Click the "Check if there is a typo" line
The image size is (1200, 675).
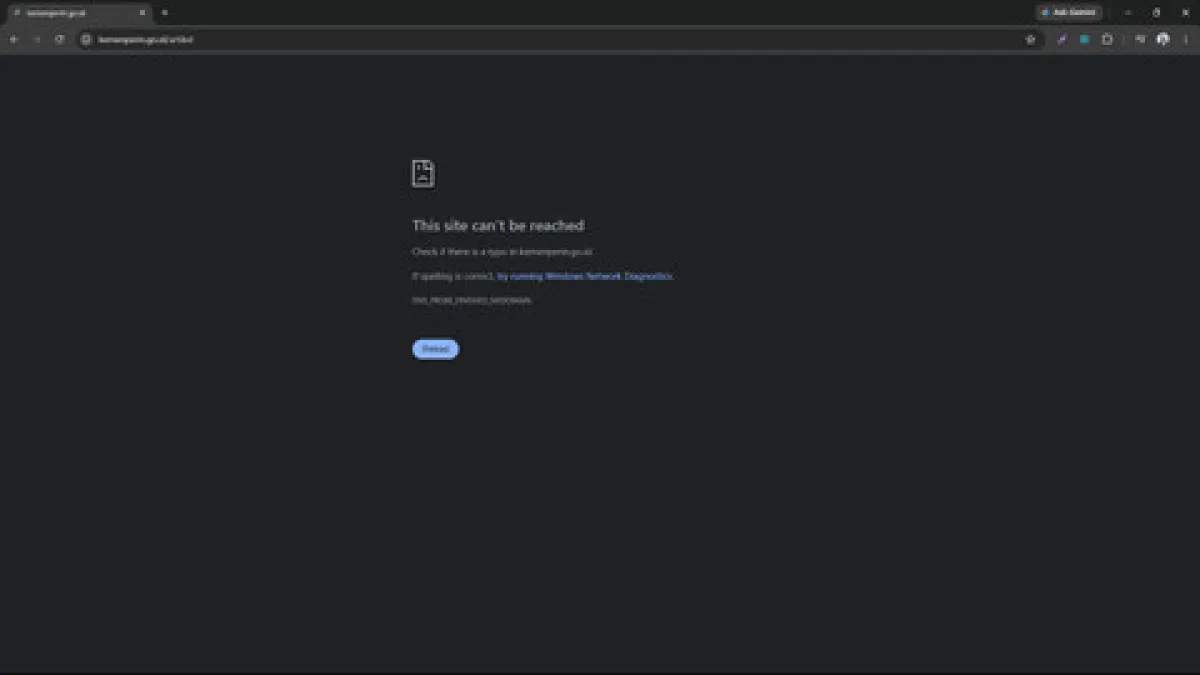pyautogui.click(x=502, y=252)
